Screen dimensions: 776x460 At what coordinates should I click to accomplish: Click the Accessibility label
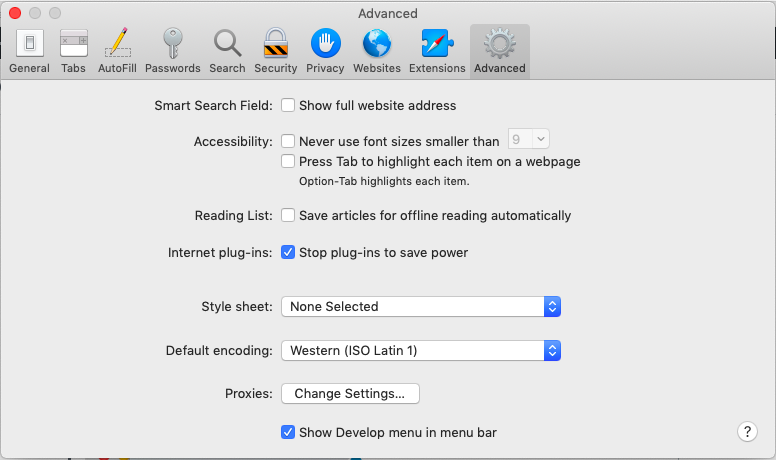click(233, 142)
